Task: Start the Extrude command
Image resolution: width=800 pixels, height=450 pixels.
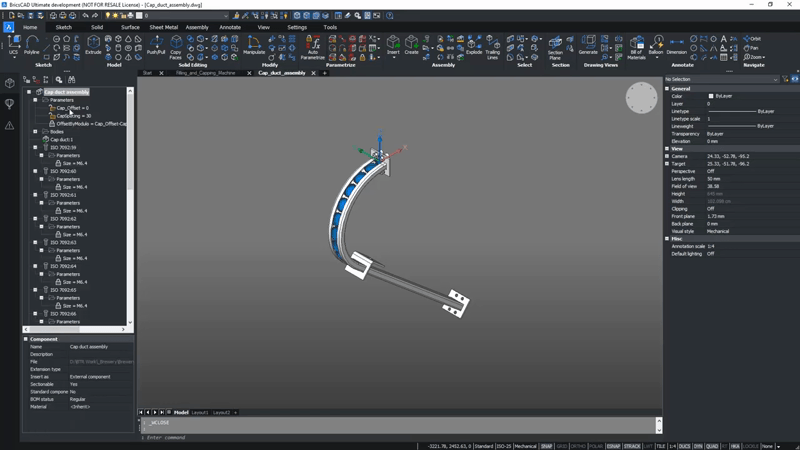Action: pyautogui.click(x=93, y=45)
